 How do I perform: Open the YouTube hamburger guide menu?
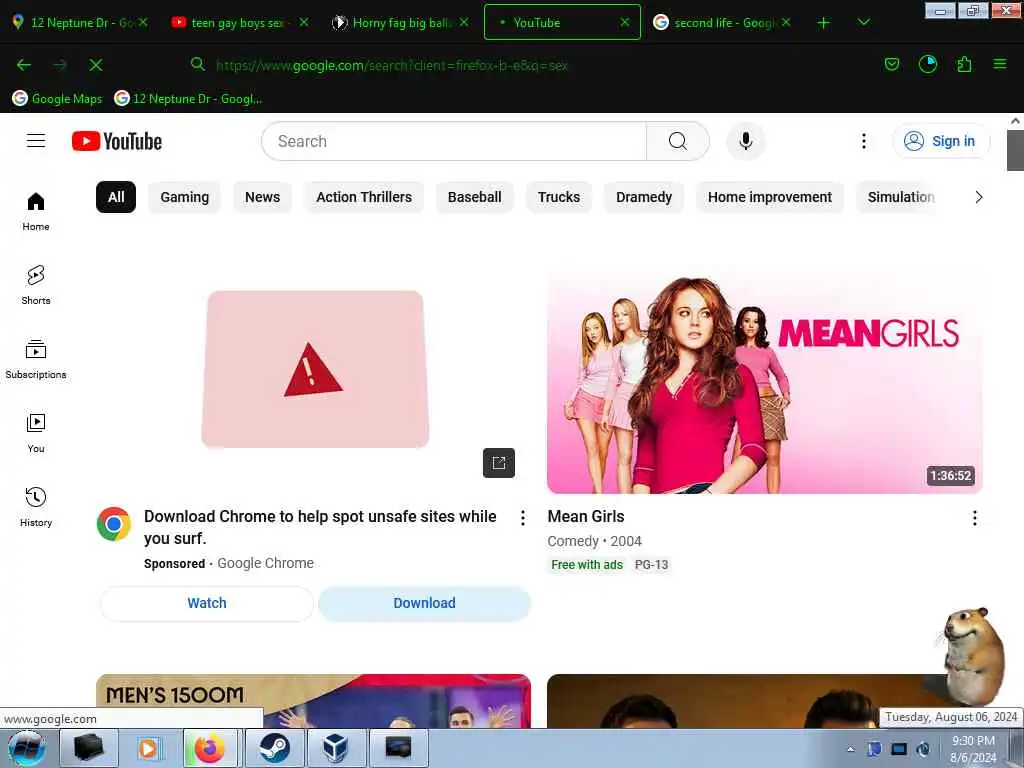[x=36, y=141]
